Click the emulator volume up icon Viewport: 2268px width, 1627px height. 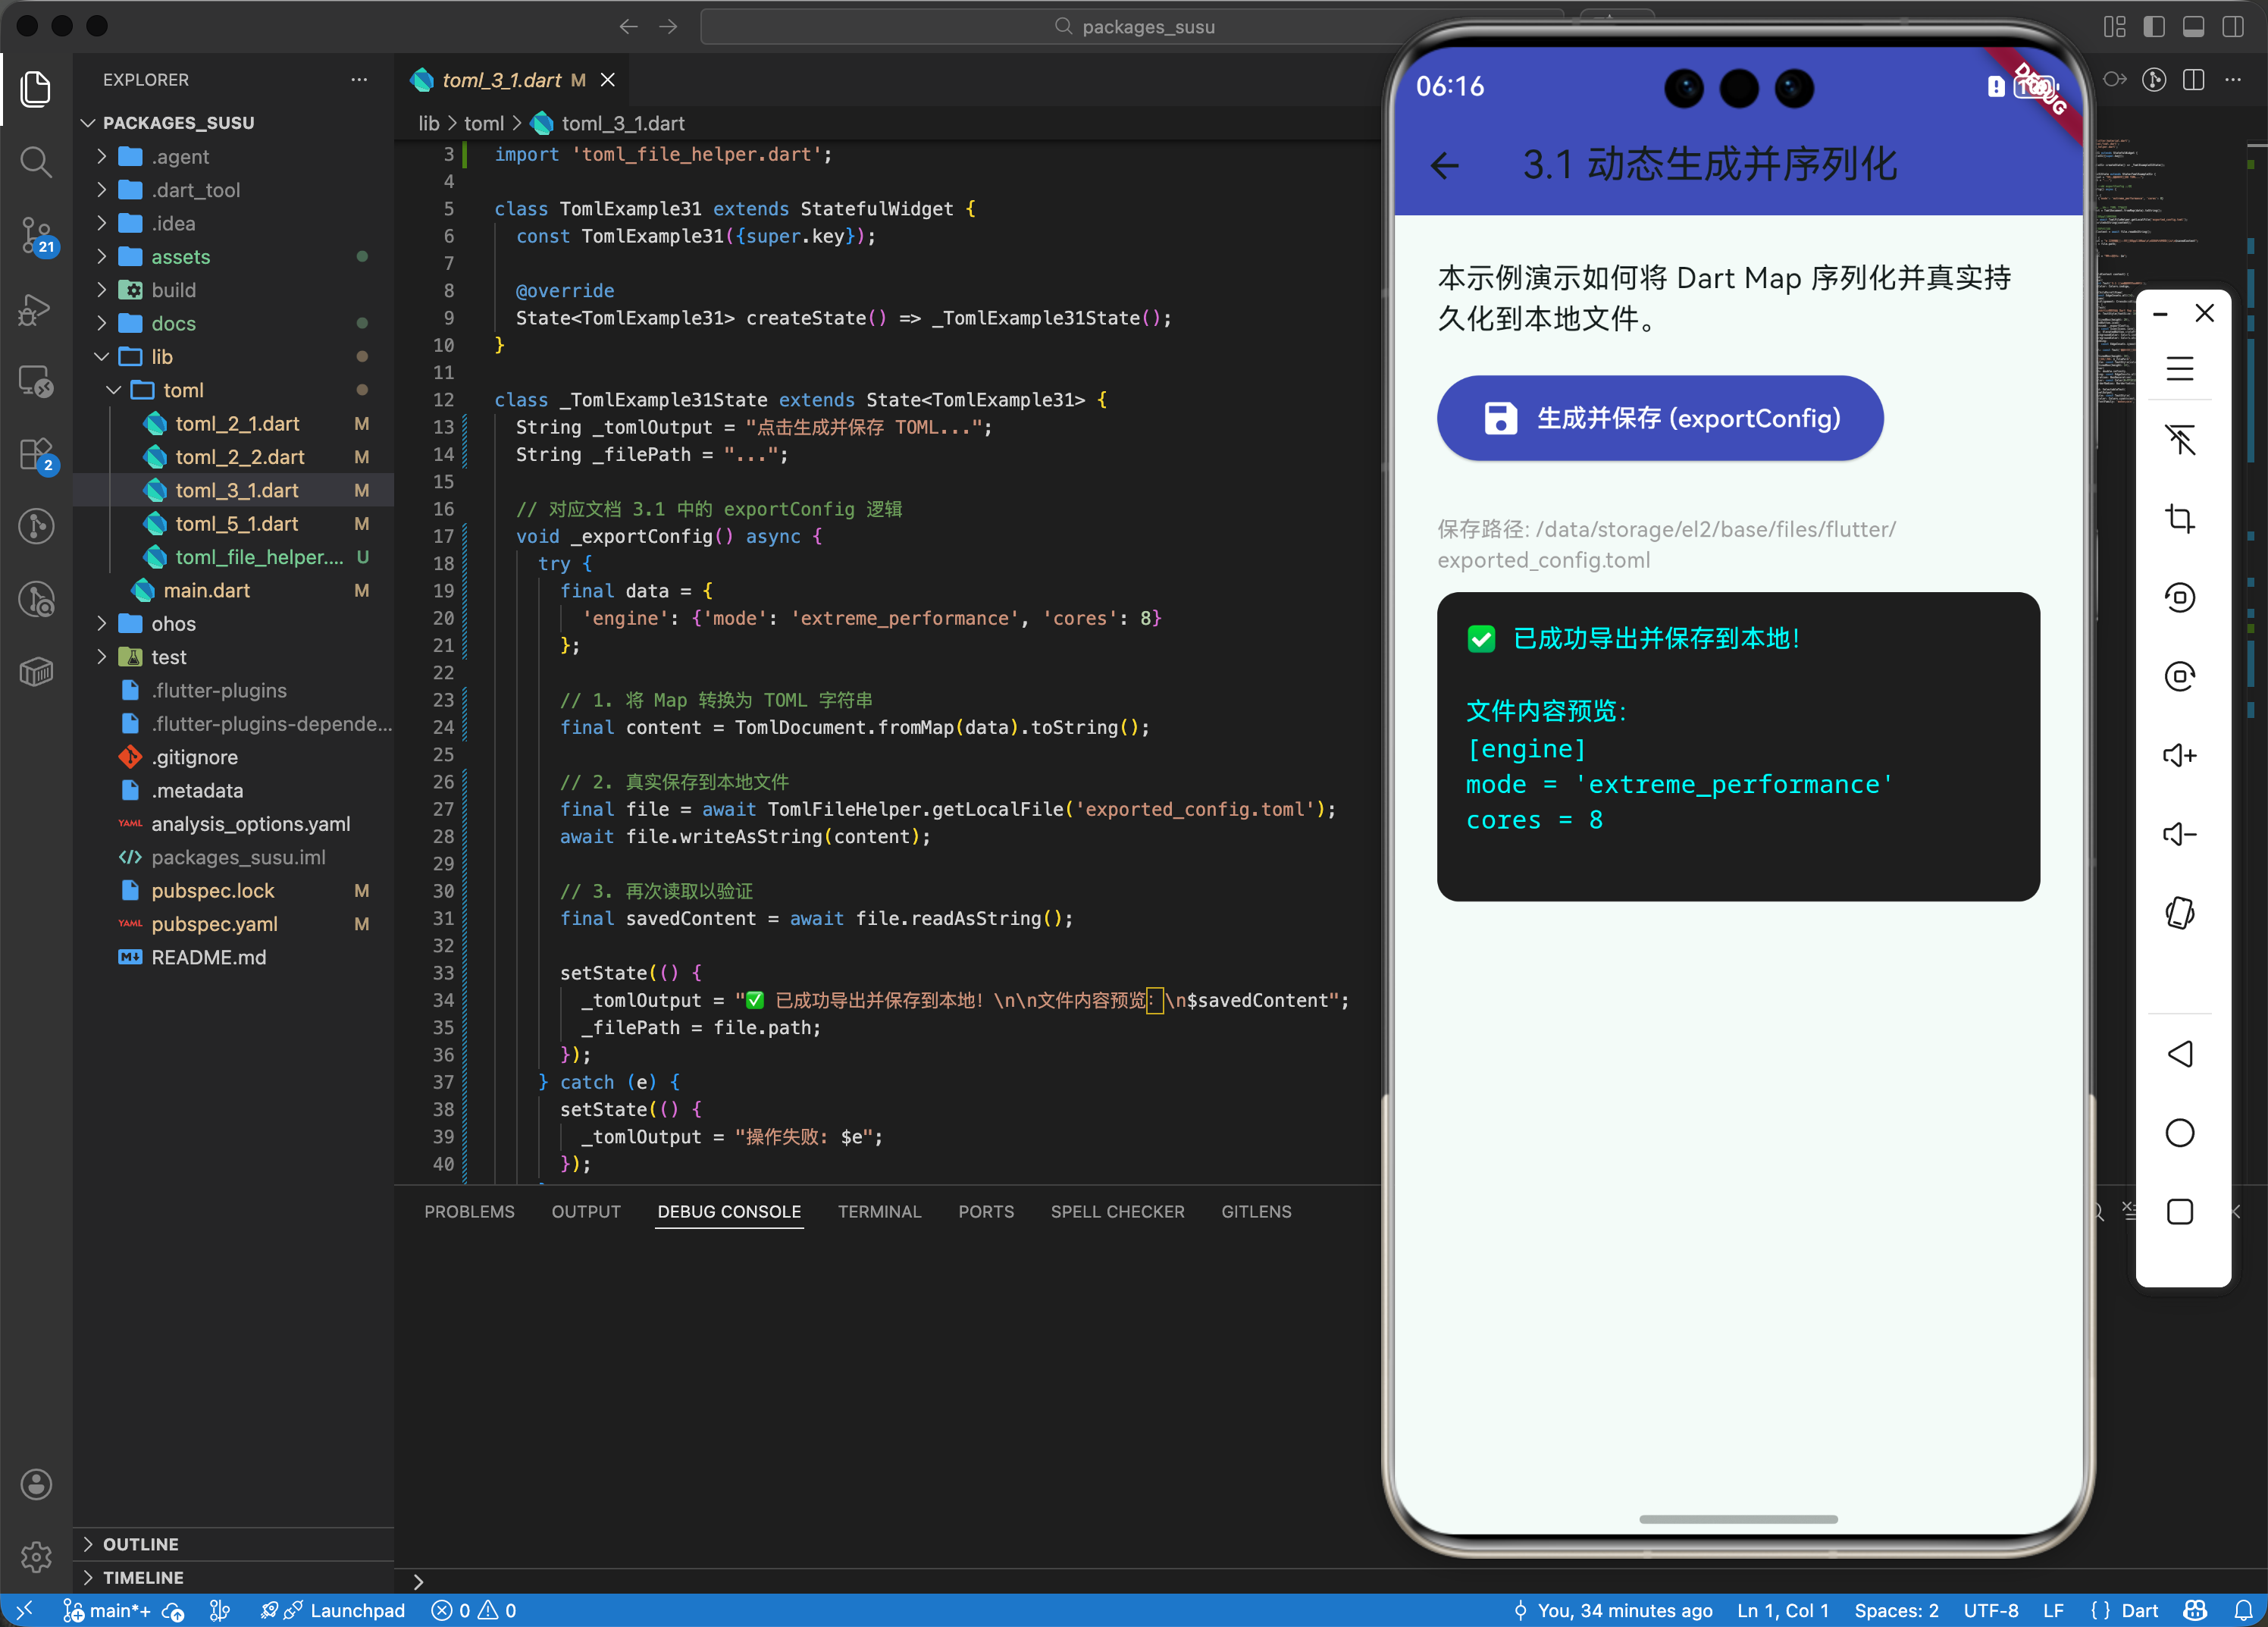coord(2179,755)
